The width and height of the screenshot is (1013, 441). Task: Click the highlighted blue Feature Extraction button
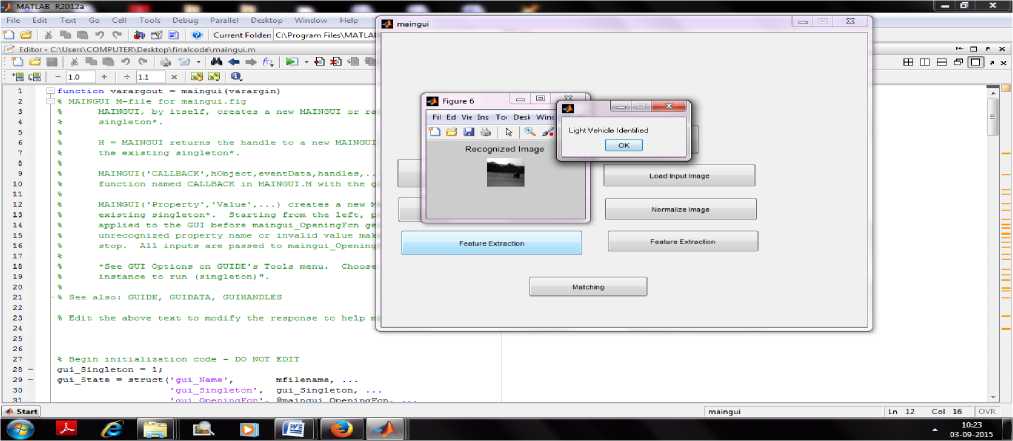click(x=491, y=243)
